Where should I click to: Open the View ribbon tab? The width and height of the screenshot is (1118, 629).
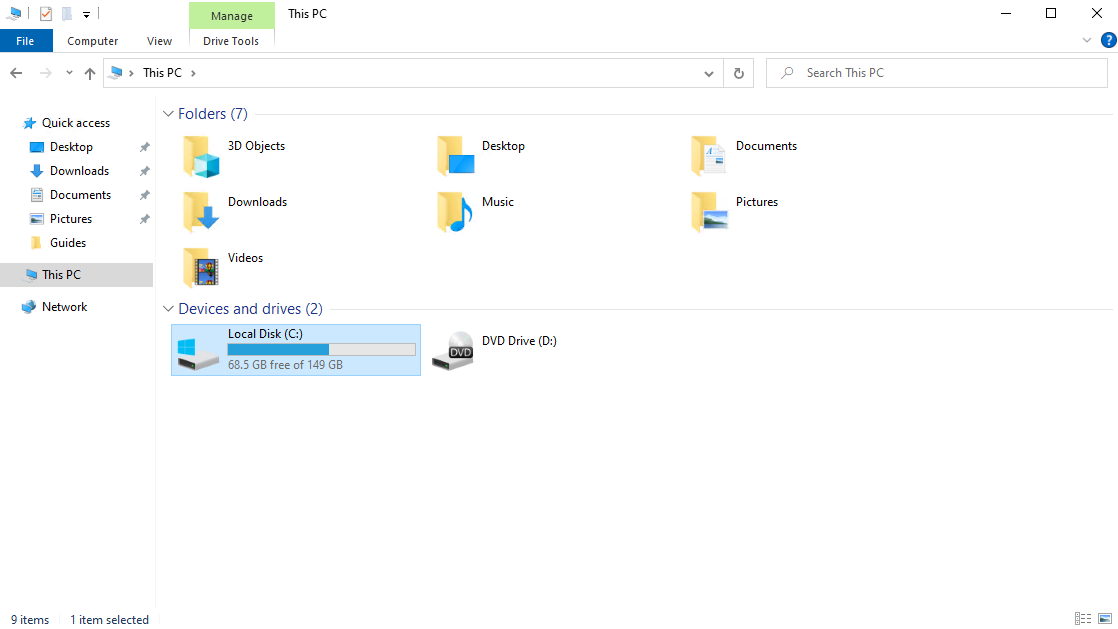coord(159,41)
